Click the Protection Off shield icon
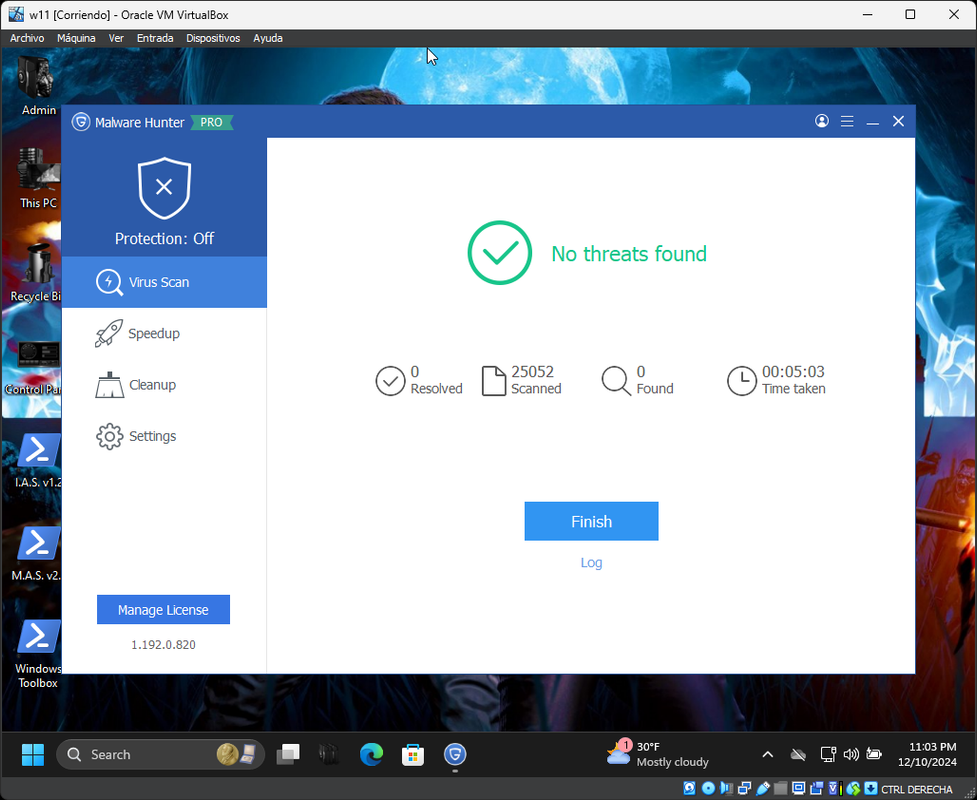The width and height of the screenshot is (977, 800). tap(164, 188)
